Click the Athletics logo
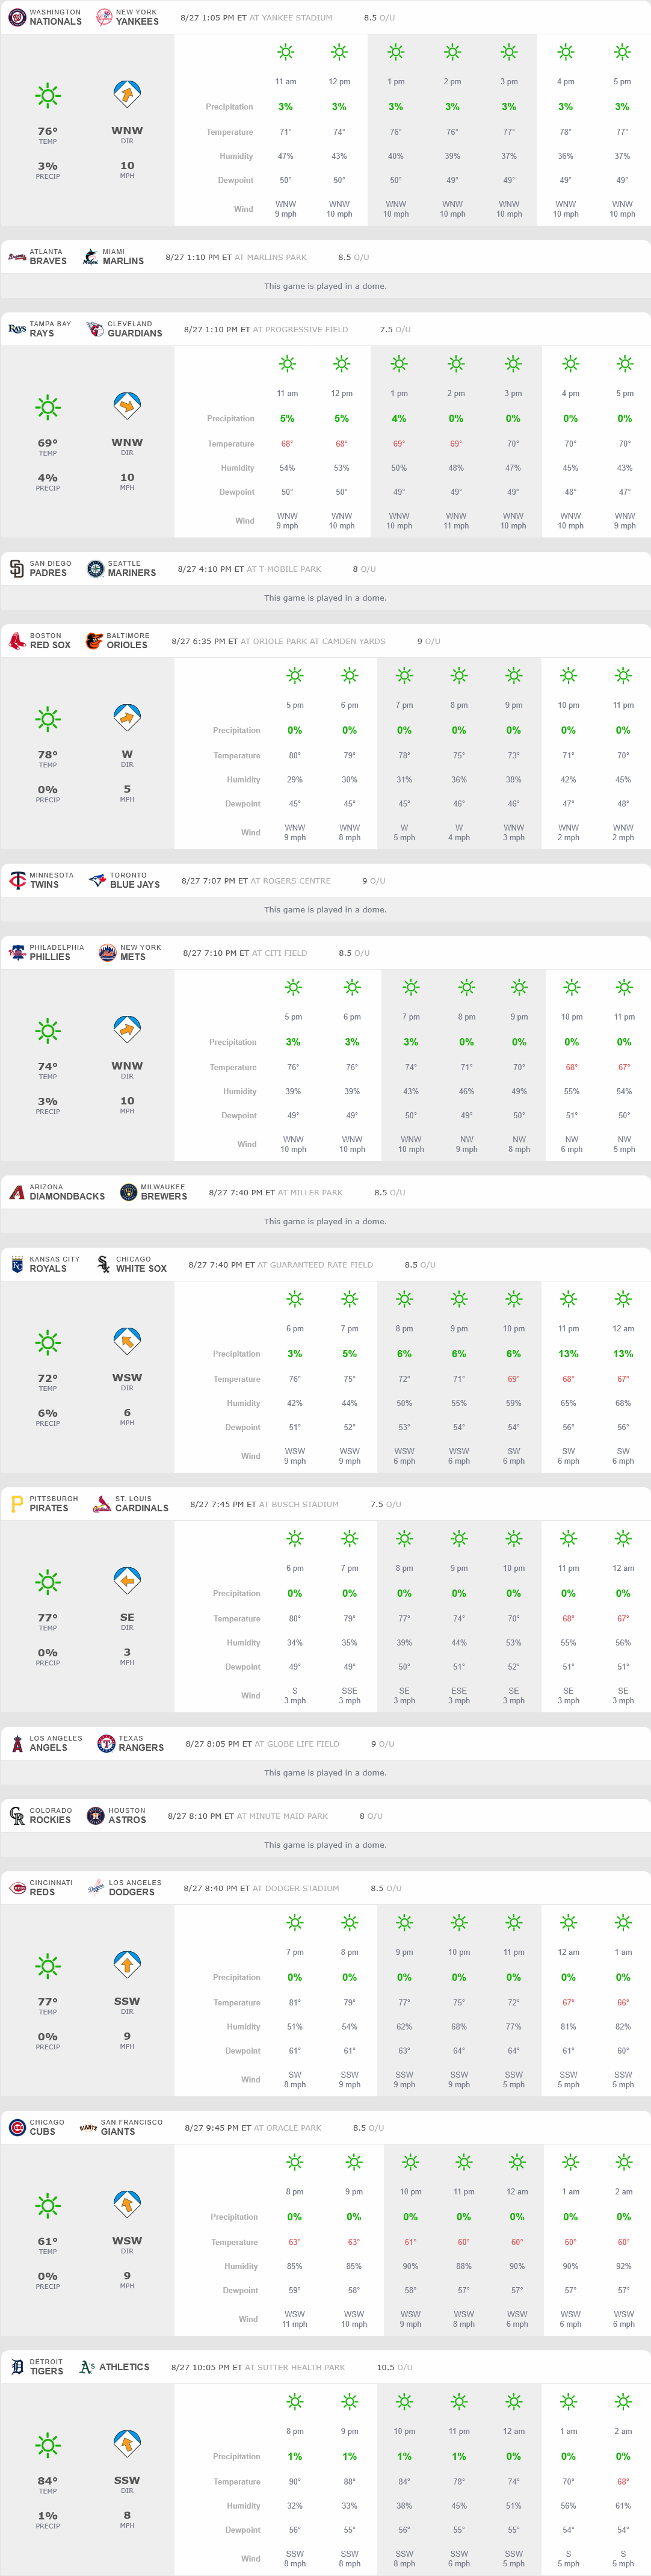Image resolution: width=651 pixels, height=2576 pixels. tap(87, 2367)
